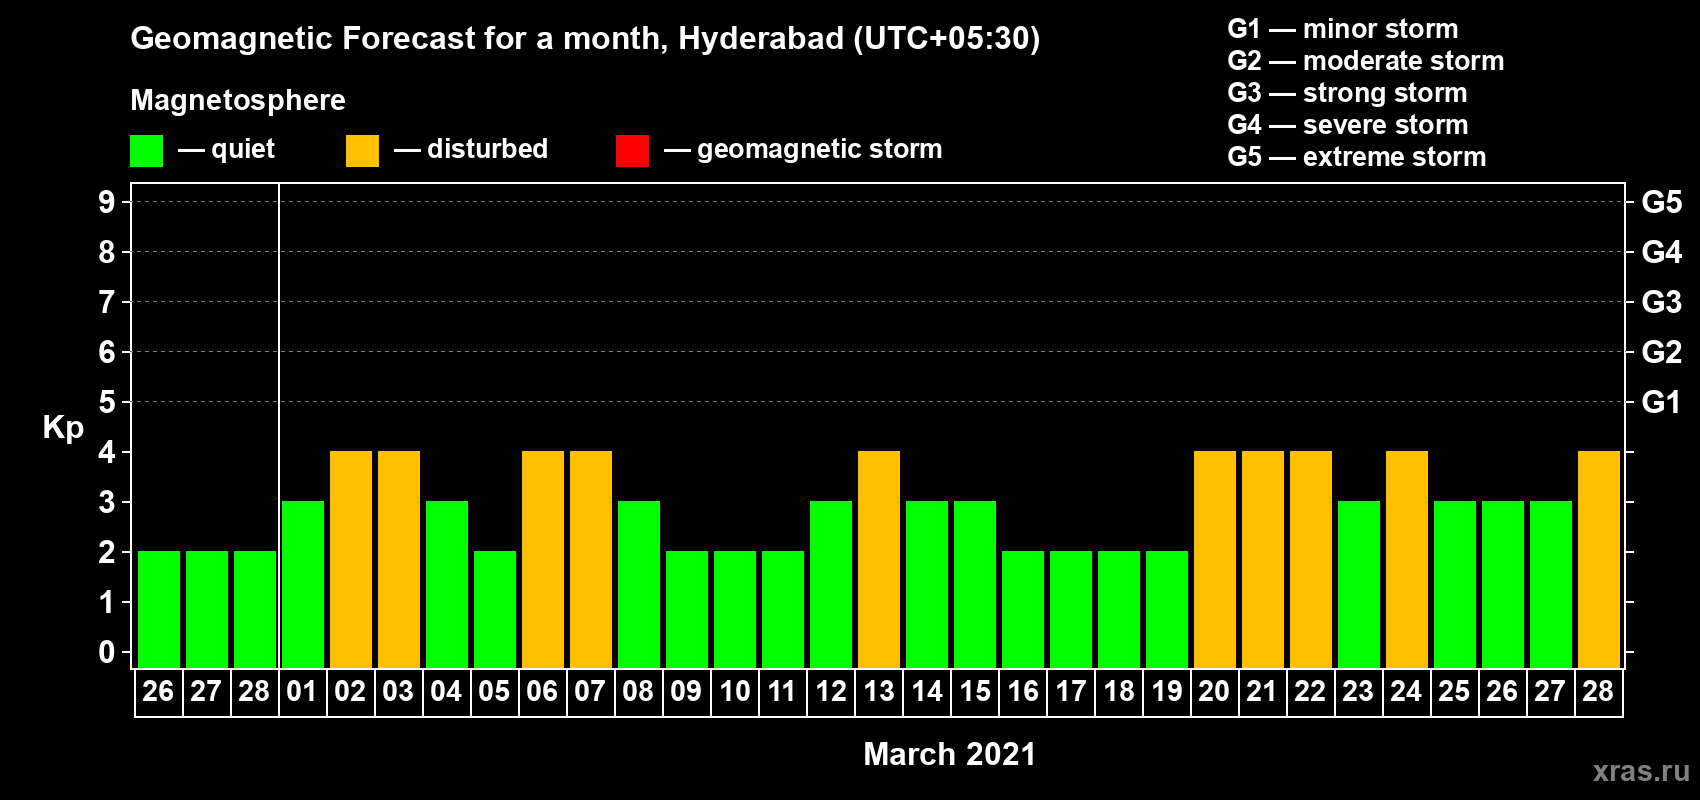
Task: Click the Kp value 0 tick label
Action: (107, 652)
